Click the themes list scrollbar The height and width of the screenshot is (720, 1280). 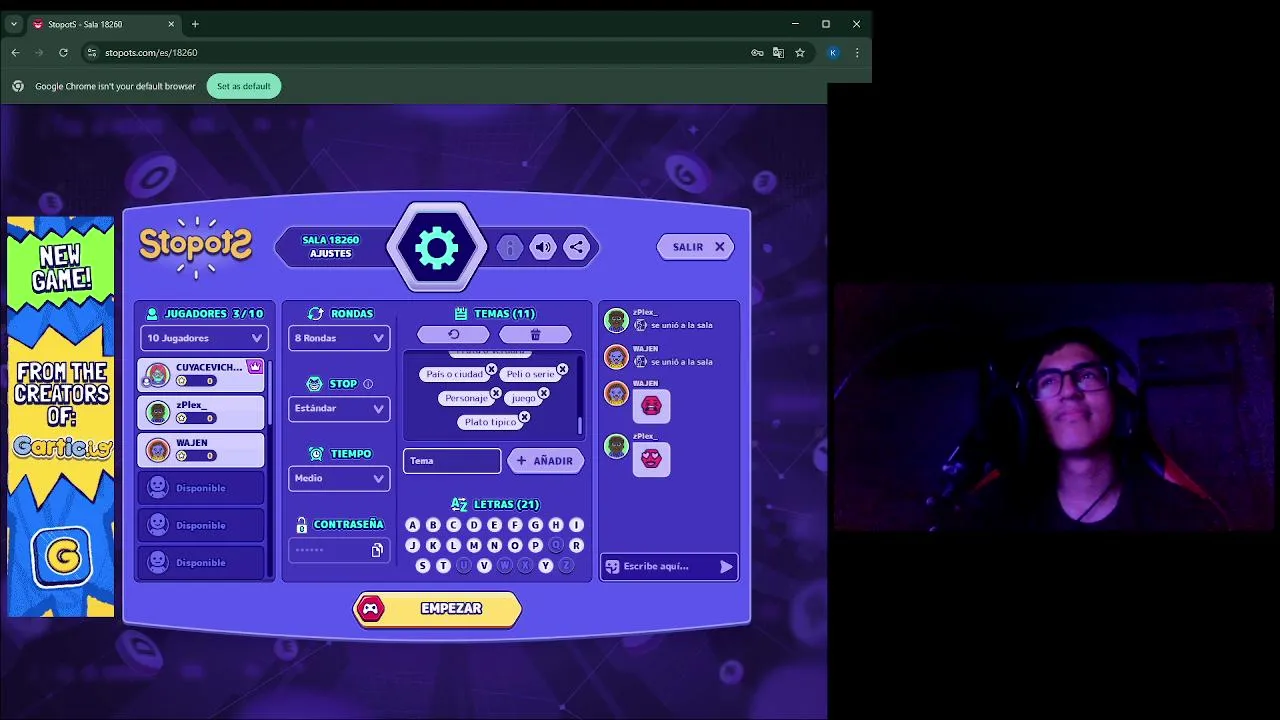tap(580, 426)
